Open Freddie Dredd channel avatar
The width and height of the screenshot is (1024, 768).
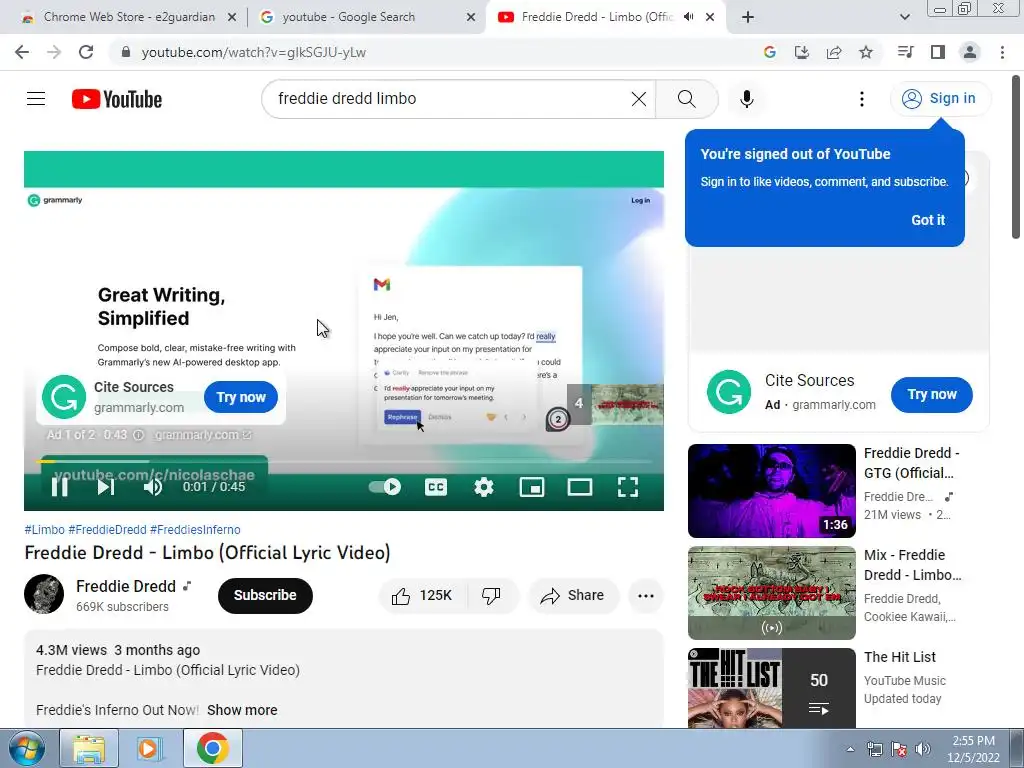(44, 594)
